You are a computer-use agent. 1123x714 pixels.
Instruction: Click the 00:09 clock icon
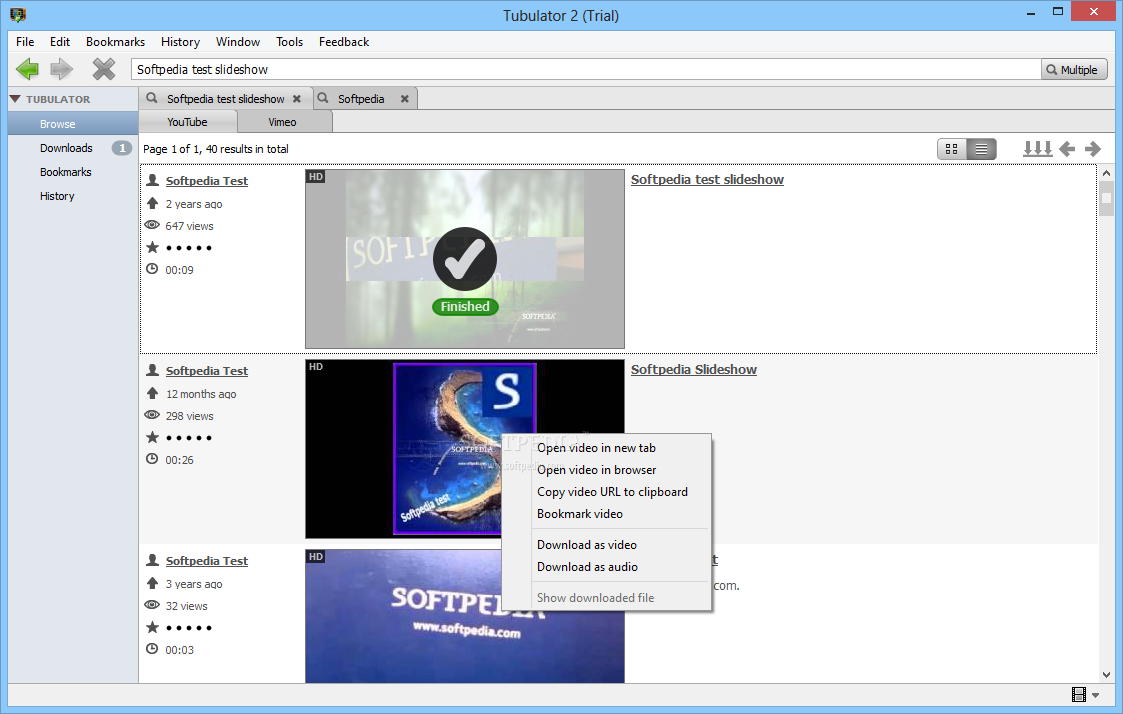(x=152, y=269)
